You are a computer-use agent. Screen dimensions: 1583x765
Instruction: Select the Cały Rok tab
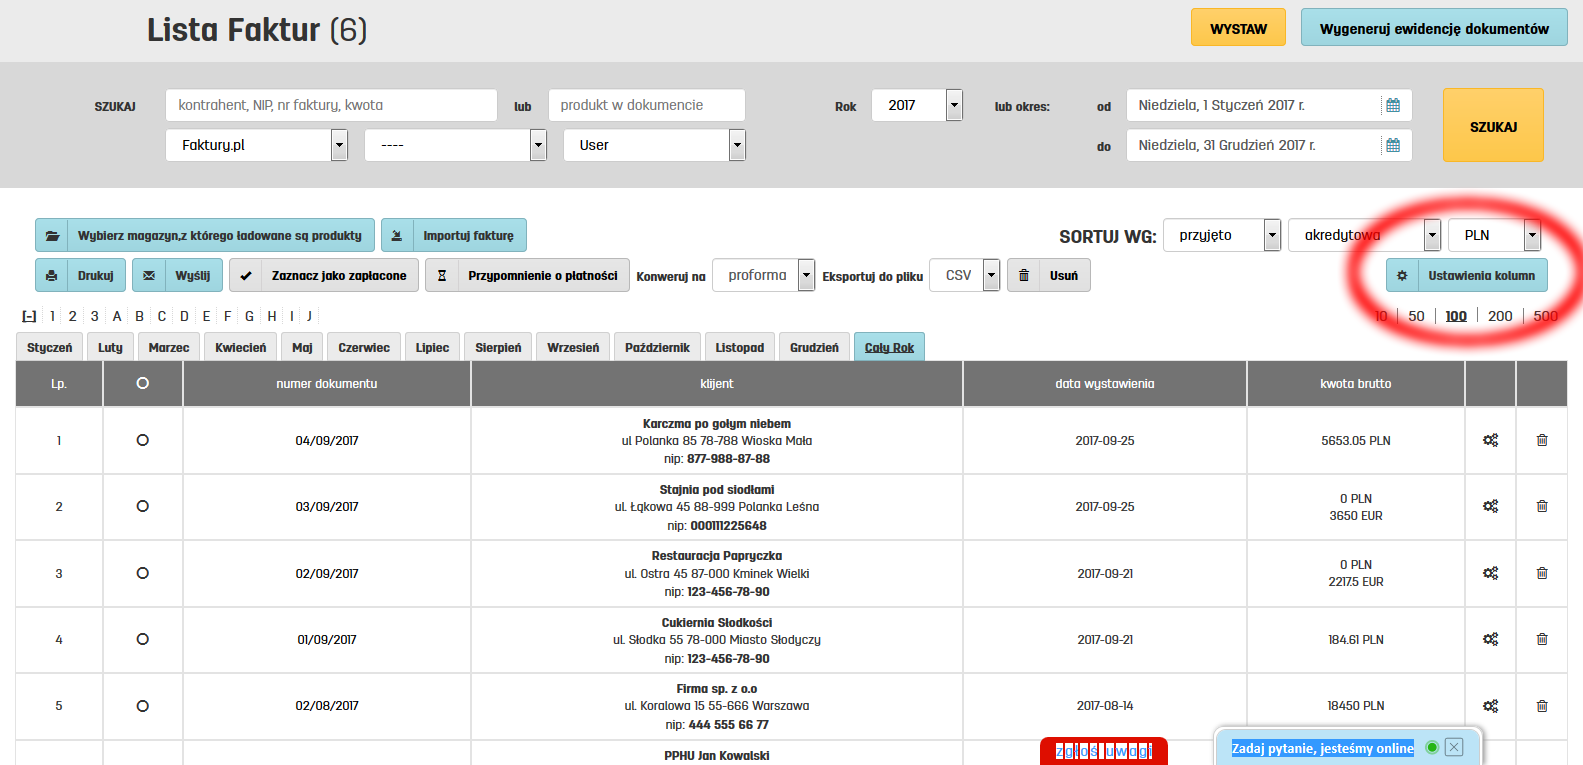(889, 347)
